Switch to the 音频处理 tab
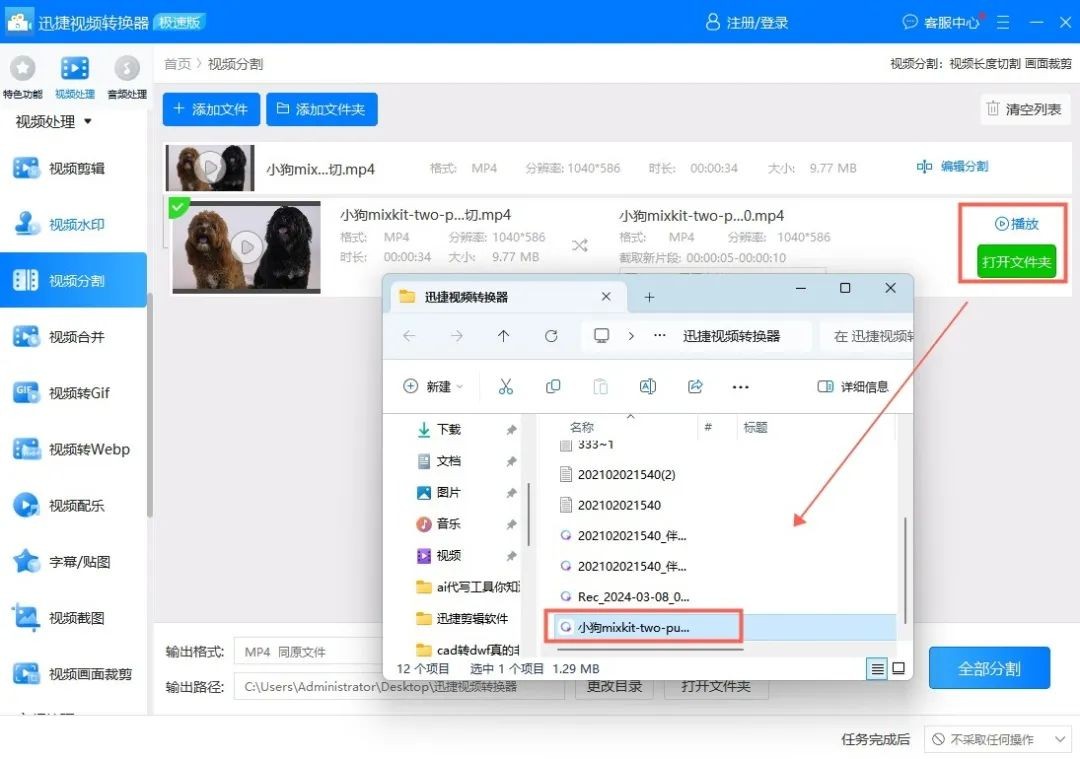Screen dimensions: 1080x759 [x=127, y=77]
